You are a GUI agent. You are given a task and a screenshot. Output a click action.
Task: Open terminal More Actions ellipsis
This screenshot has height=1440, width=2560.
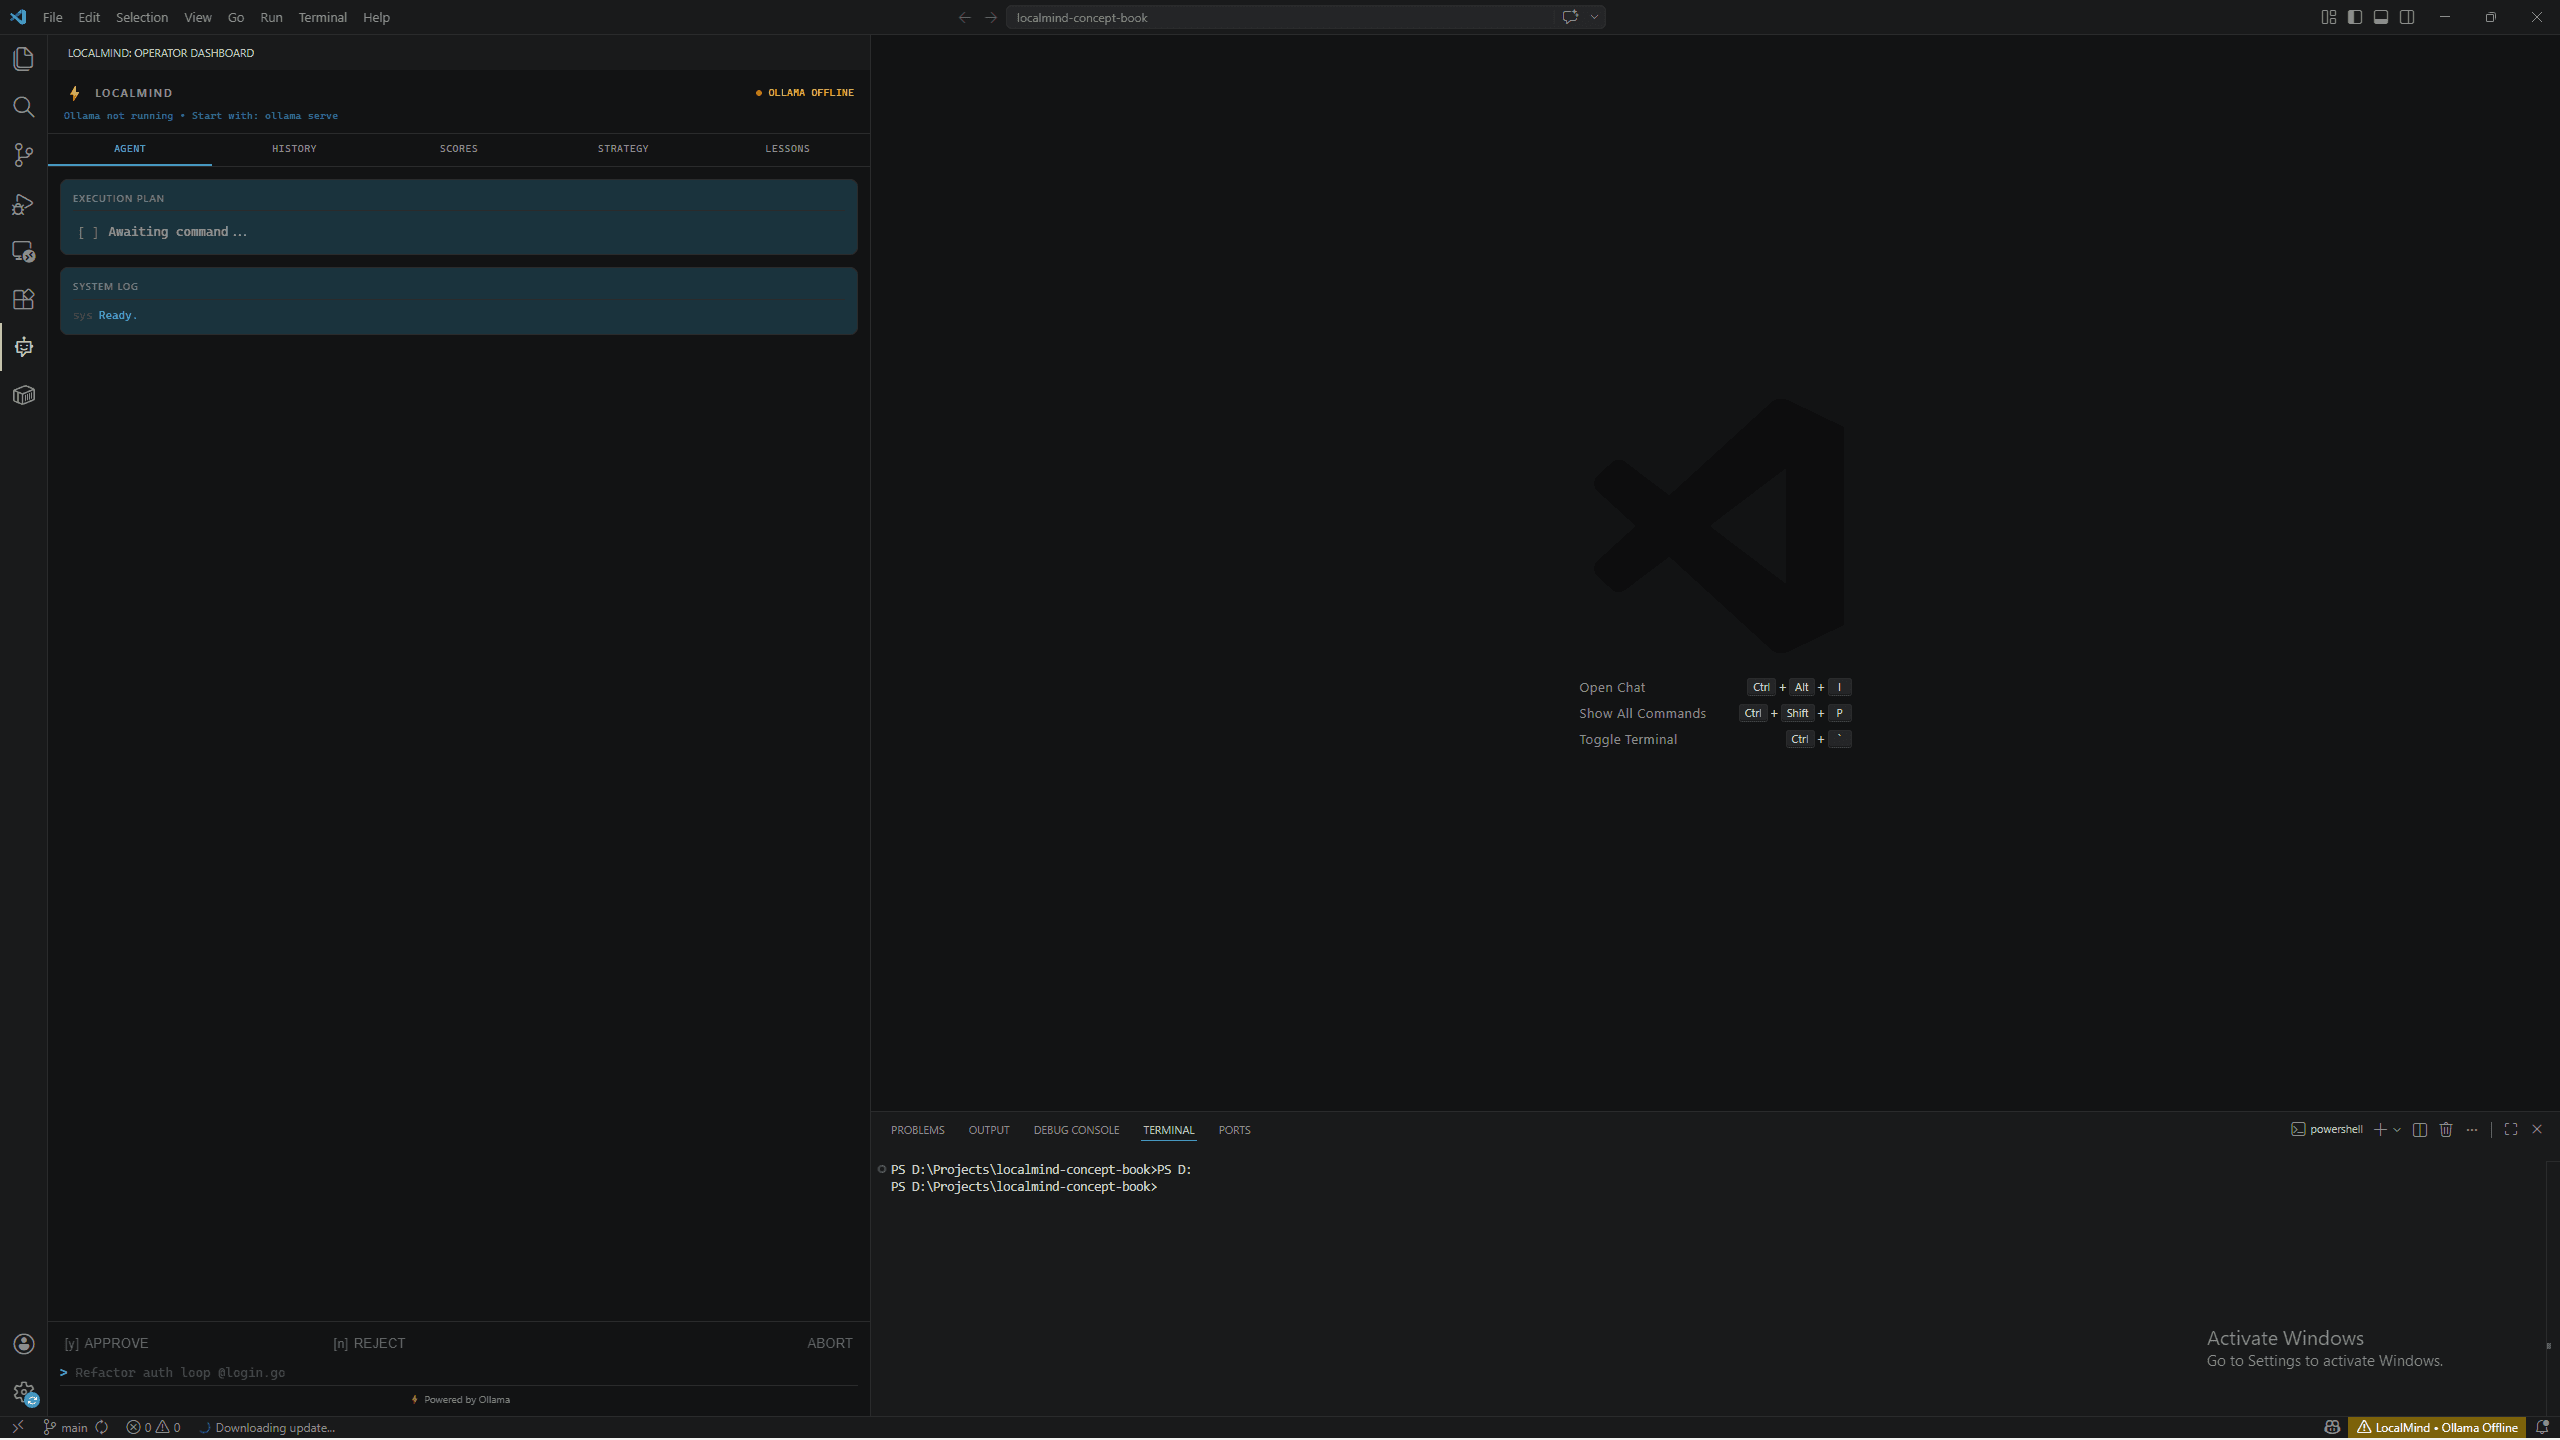[2472, 1129]
